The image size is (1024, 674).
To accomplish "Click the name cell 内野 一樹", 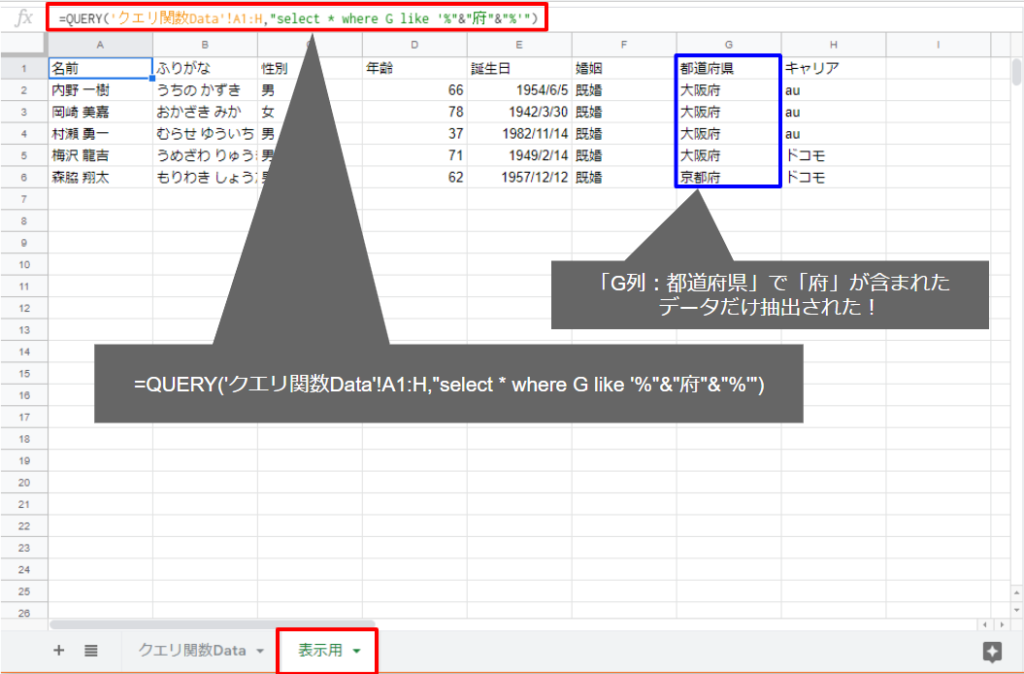I will pyautogui.click(x=100, y=90).
